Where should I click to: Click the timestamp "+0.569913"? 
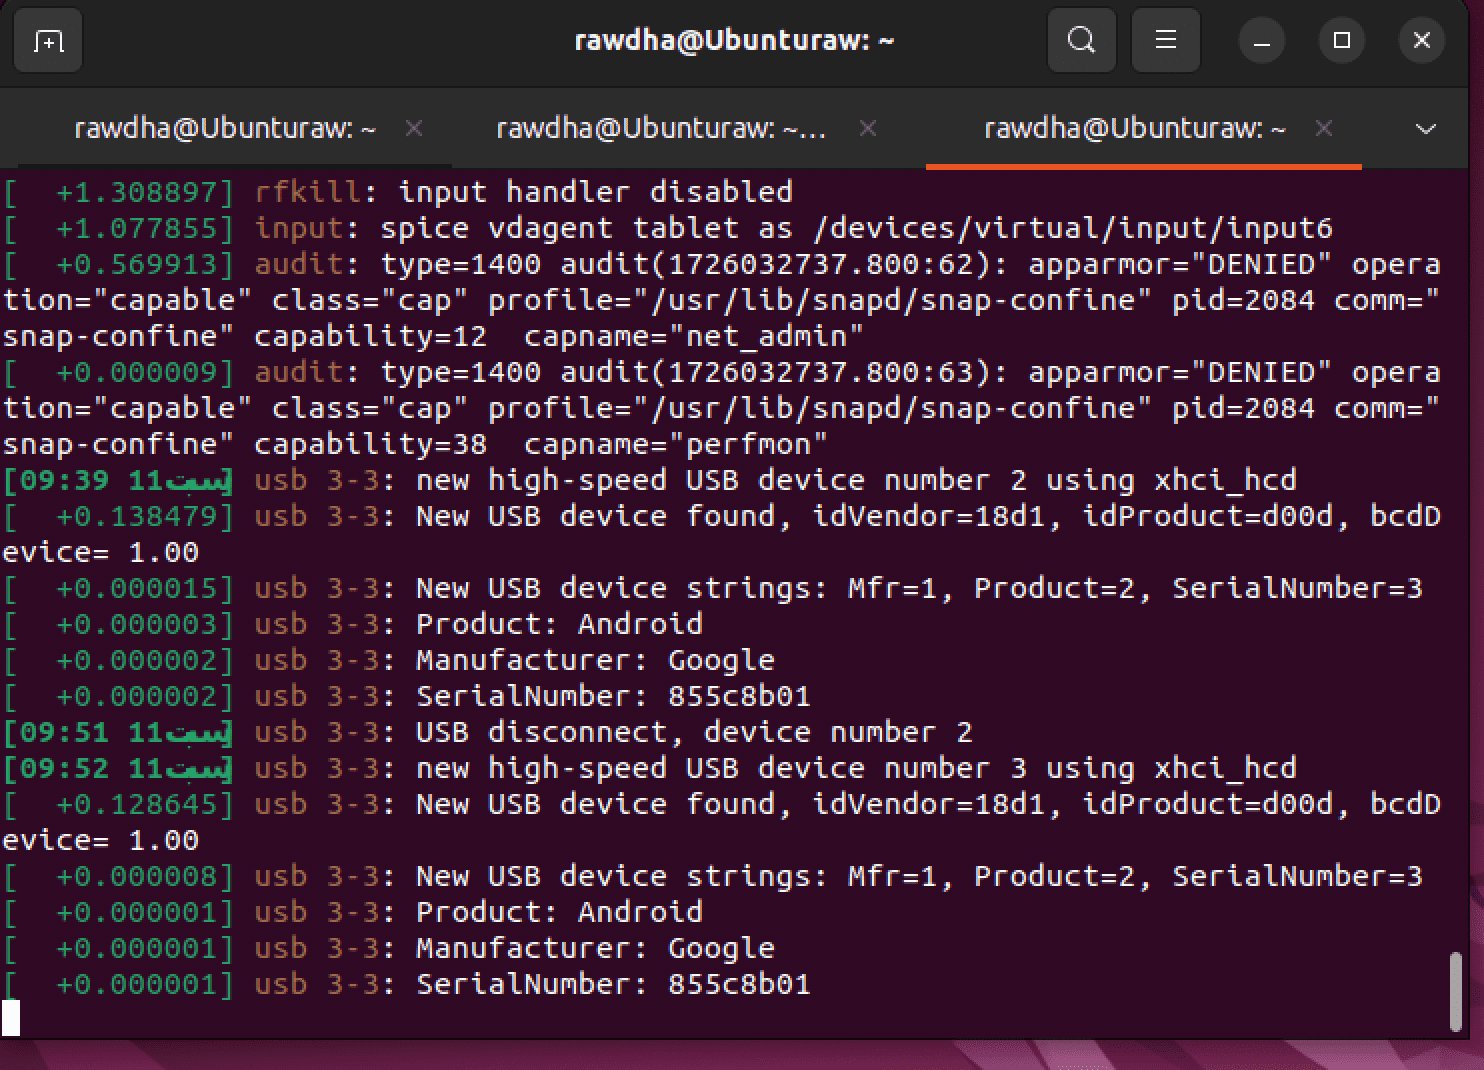[x=136, y=264]
